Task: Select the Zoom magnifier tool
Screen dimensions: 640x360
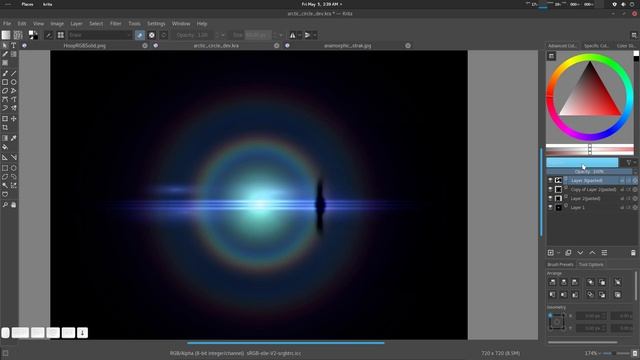Action: click(5, 205)
